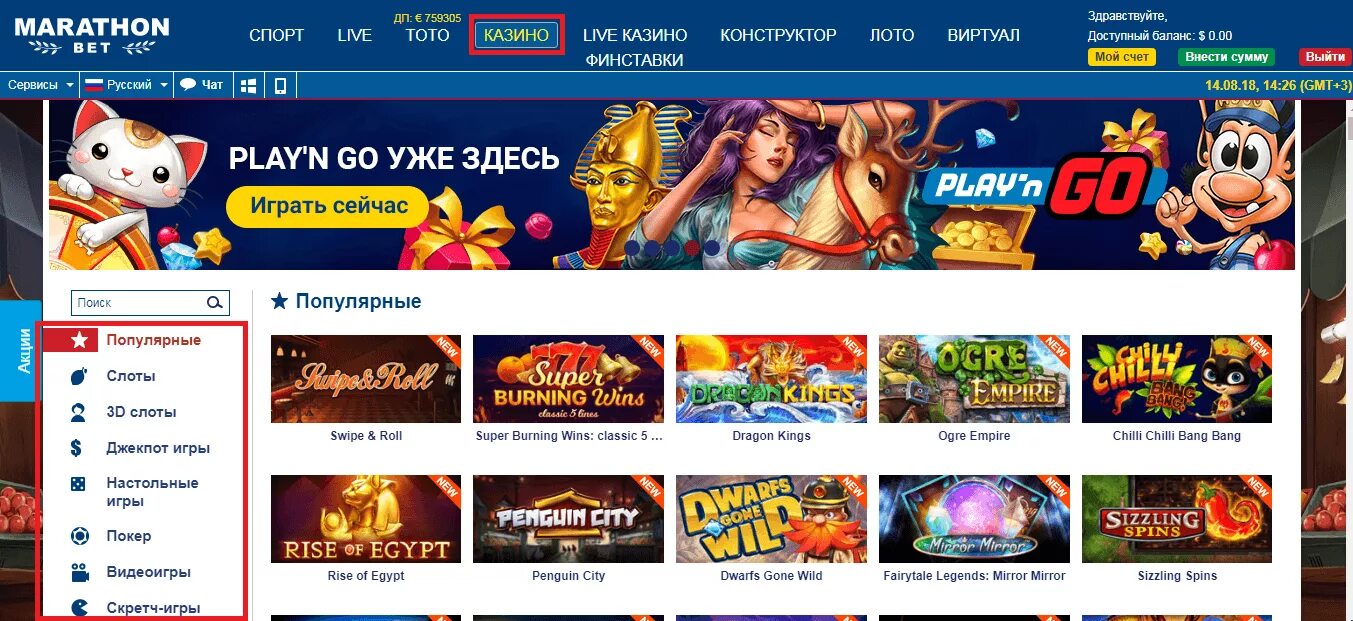
Task: Open the Чат chat bubble
Action: (201, 86)
